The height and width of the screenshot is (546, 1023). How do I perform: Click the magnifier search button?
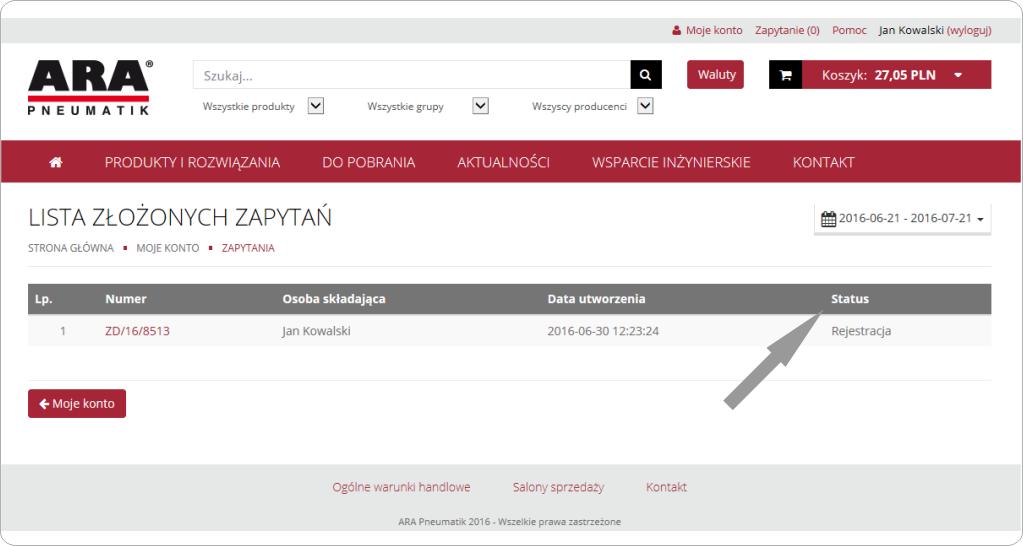click(646, 75)
